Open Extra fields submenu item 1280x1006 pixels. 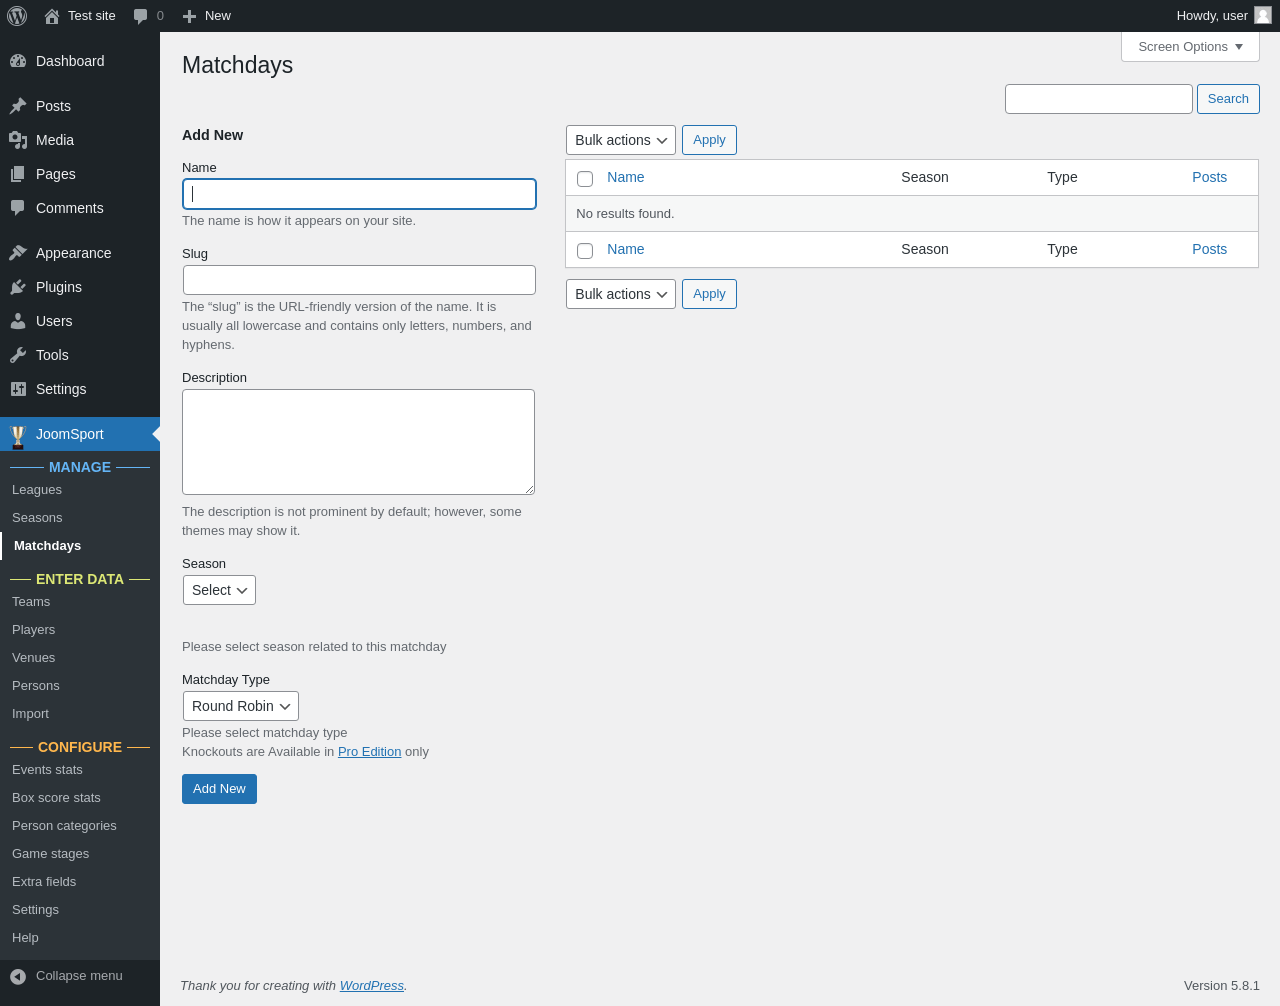(44, 882)
